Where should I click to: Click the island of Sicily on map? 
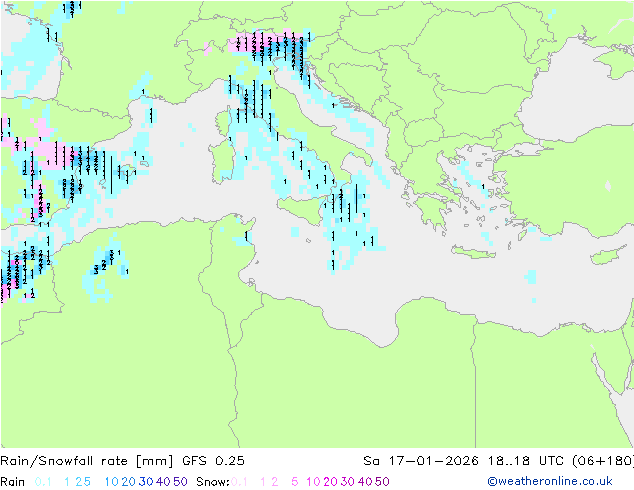pyautogui.click(x=301, y=210)
